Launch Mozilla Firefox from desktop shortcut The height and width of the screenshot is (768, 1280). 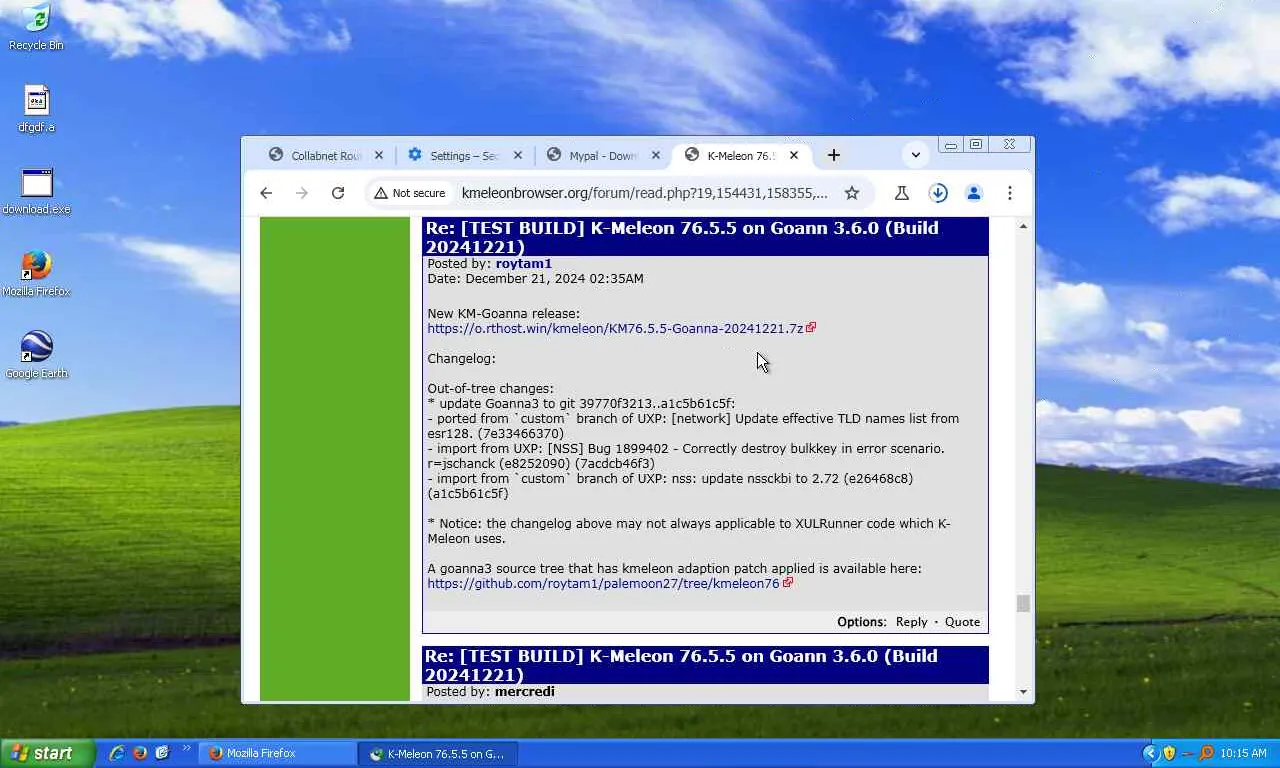click(37, 273)
